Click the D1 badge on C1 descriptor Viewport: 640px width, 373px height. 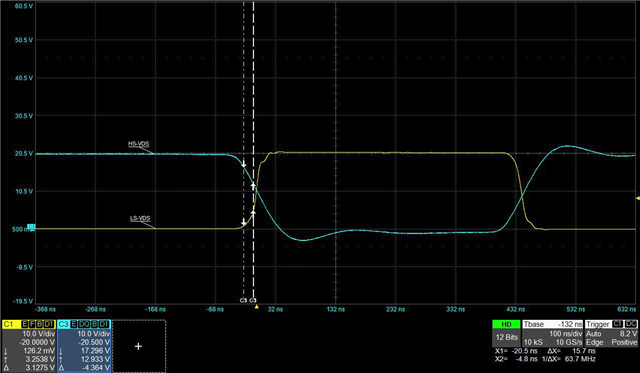pos(49,324)
